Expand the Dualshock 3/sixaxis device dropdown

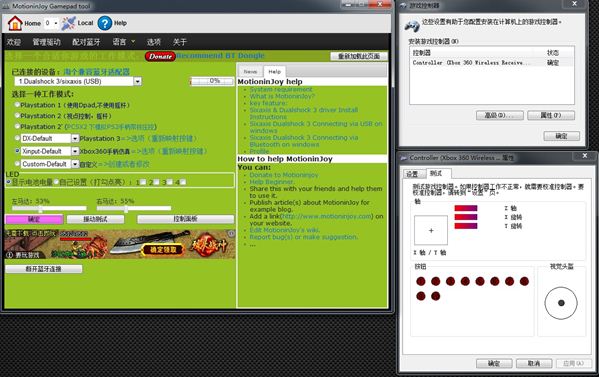coord(138,81)
